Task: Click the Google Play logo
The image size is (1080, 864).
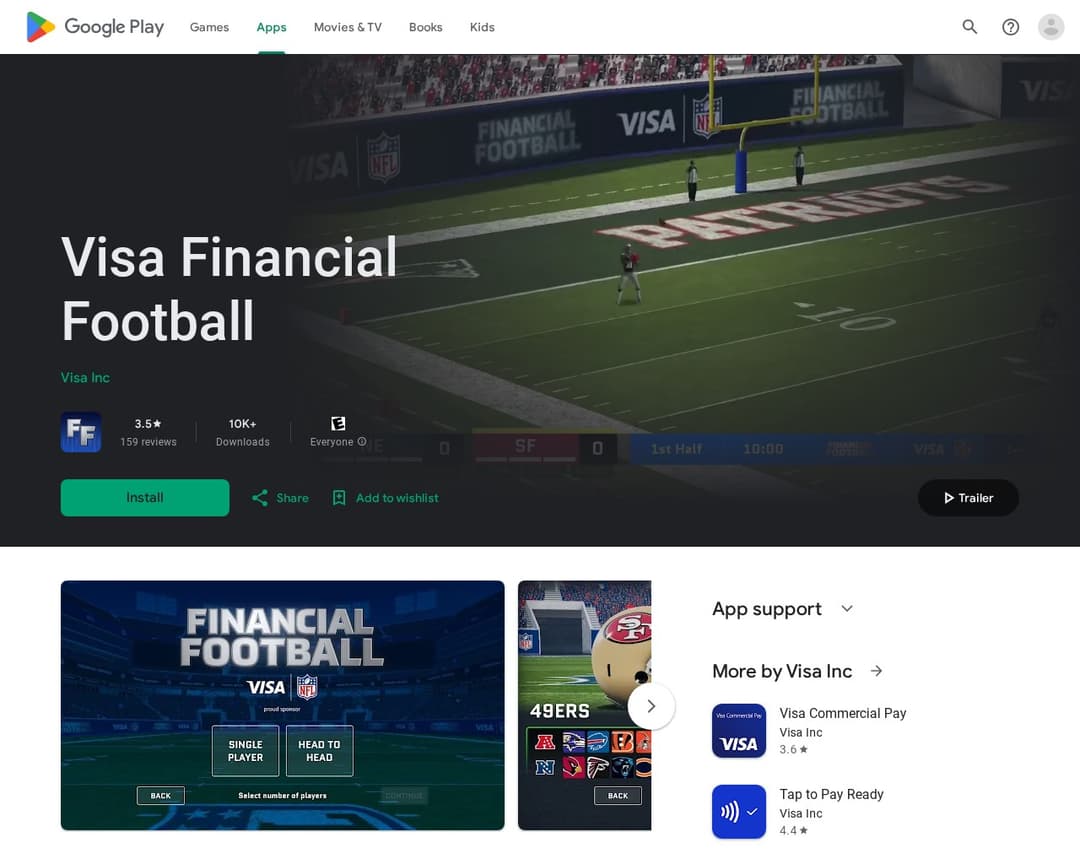Action: [95, 27]
